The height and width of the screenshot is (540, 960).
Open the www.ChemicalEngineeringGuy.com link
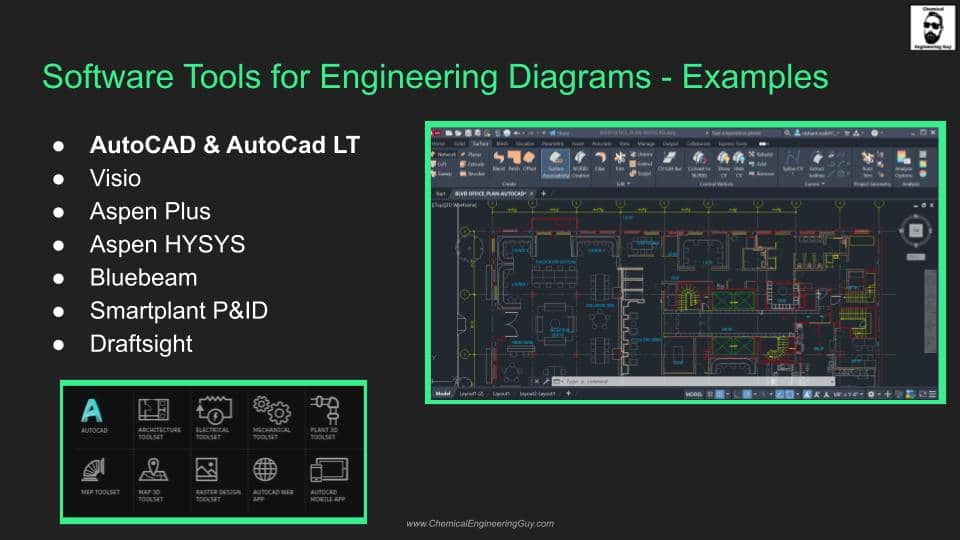pyautogui.click(x=480, y=523)
